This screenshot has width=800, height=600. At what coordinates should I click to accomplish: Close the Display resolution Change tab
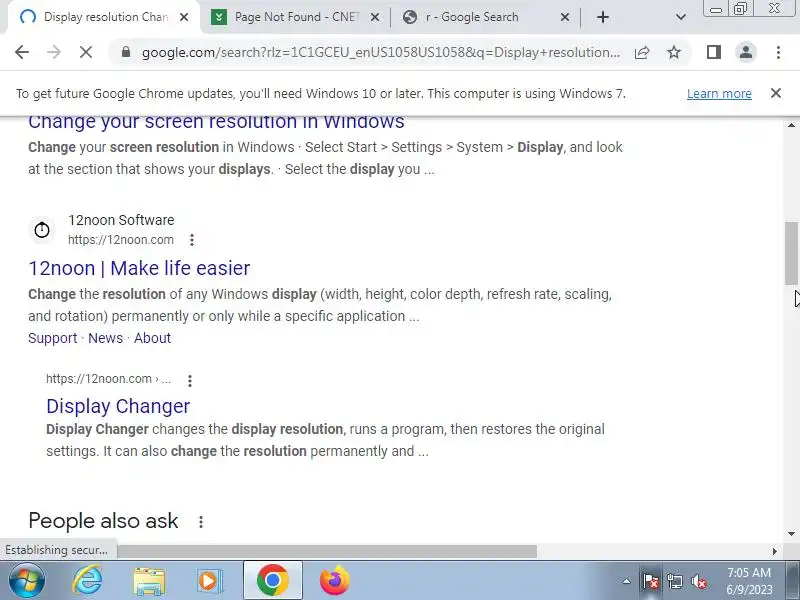tap(184, 17)
